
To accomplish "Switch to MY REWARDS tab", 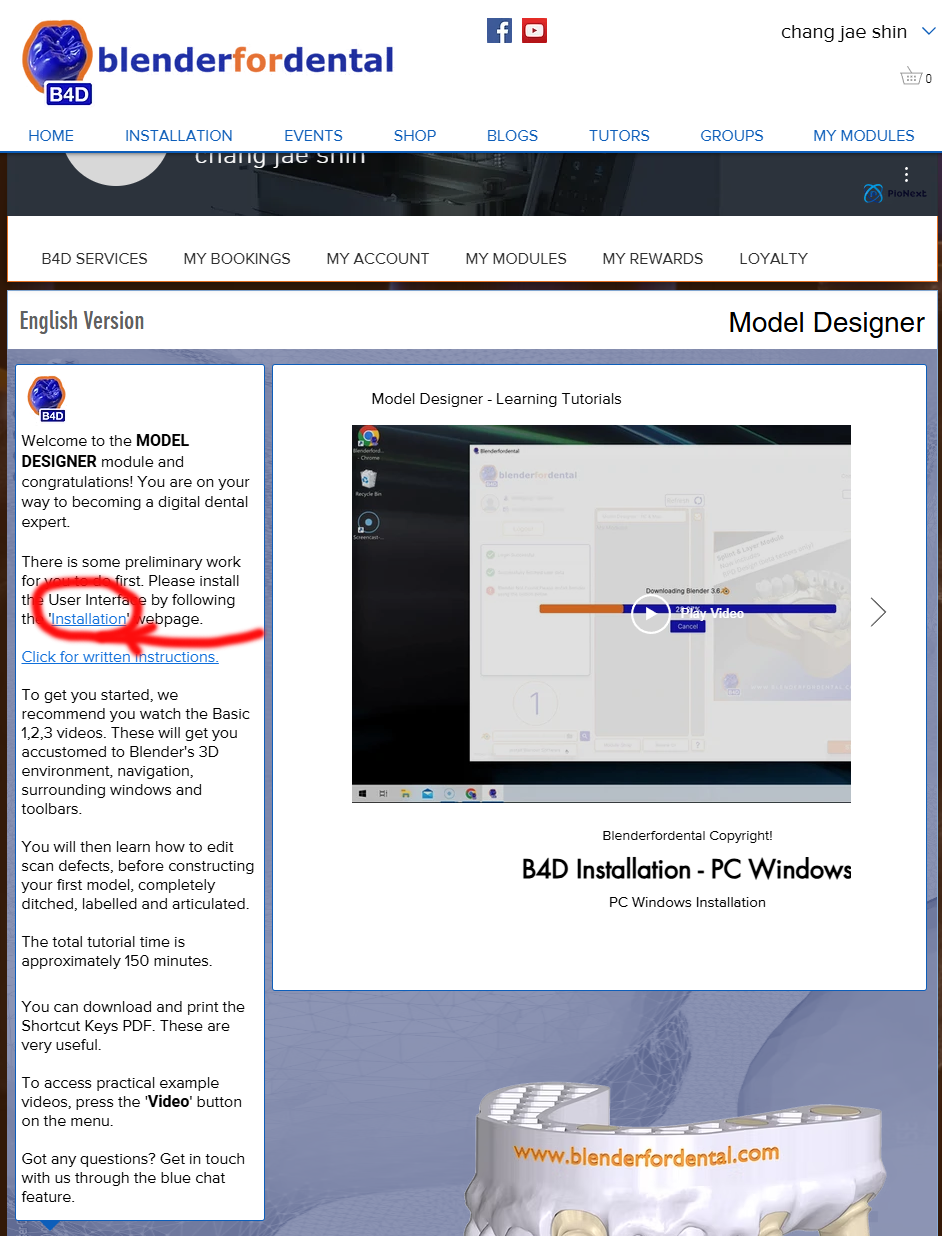I will click(653, 259).
